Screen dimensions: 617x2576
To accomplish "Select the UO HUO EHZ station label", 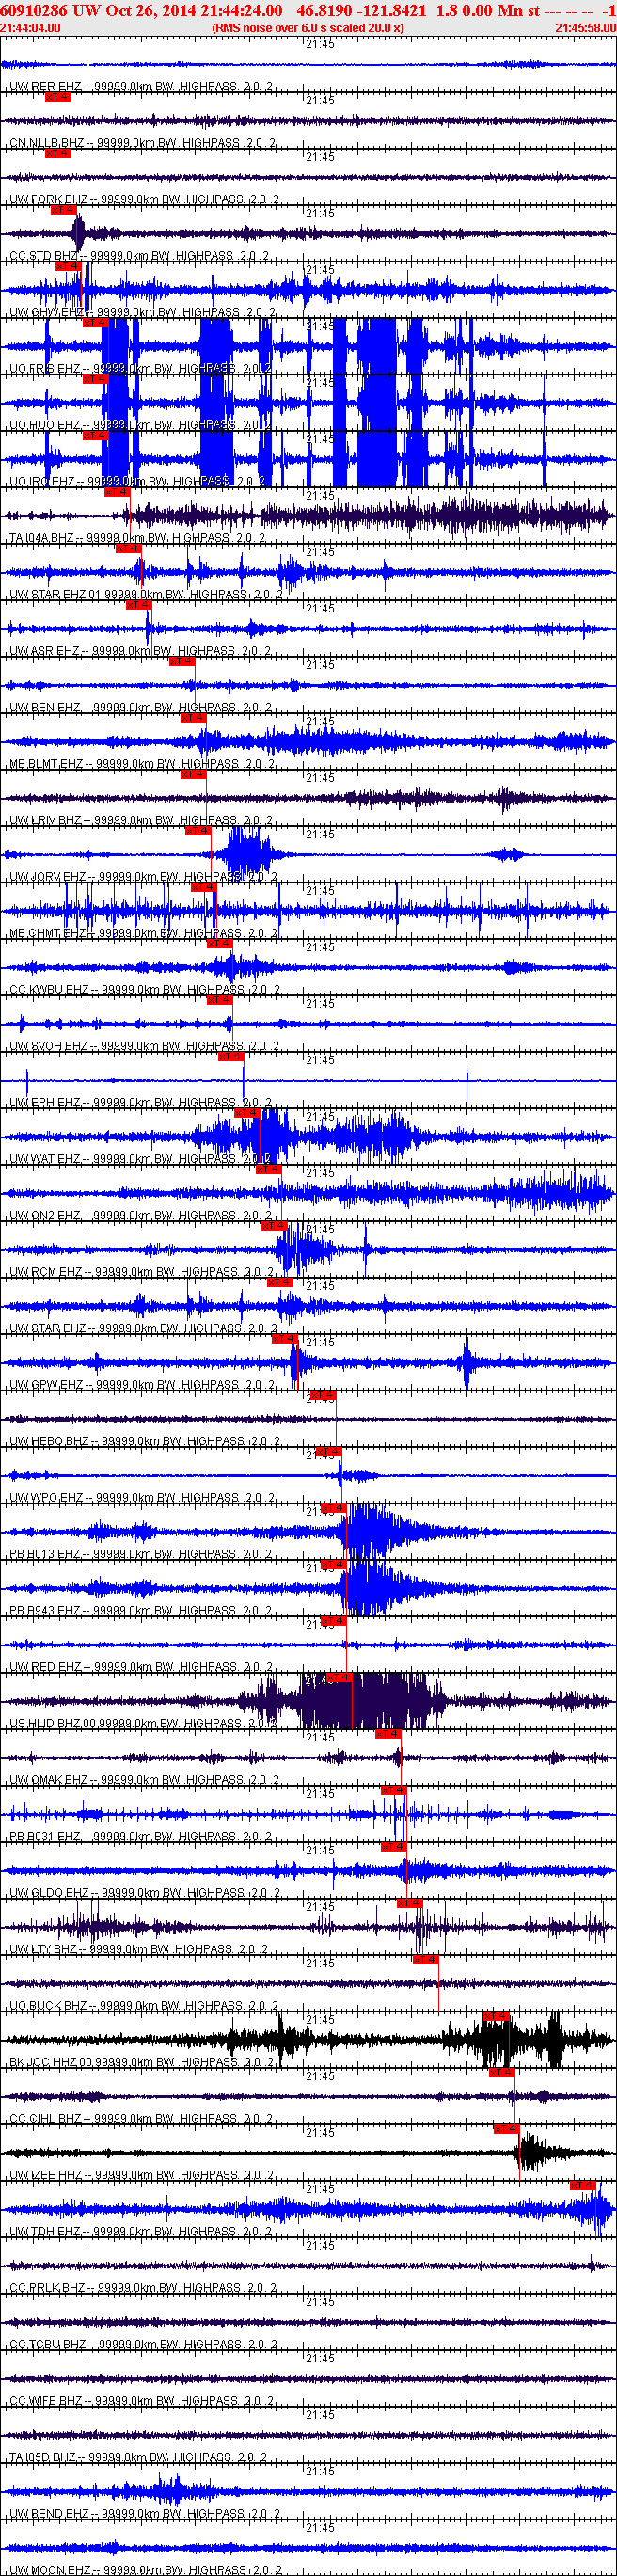I will pyautogui.click(x=141, y=426).
